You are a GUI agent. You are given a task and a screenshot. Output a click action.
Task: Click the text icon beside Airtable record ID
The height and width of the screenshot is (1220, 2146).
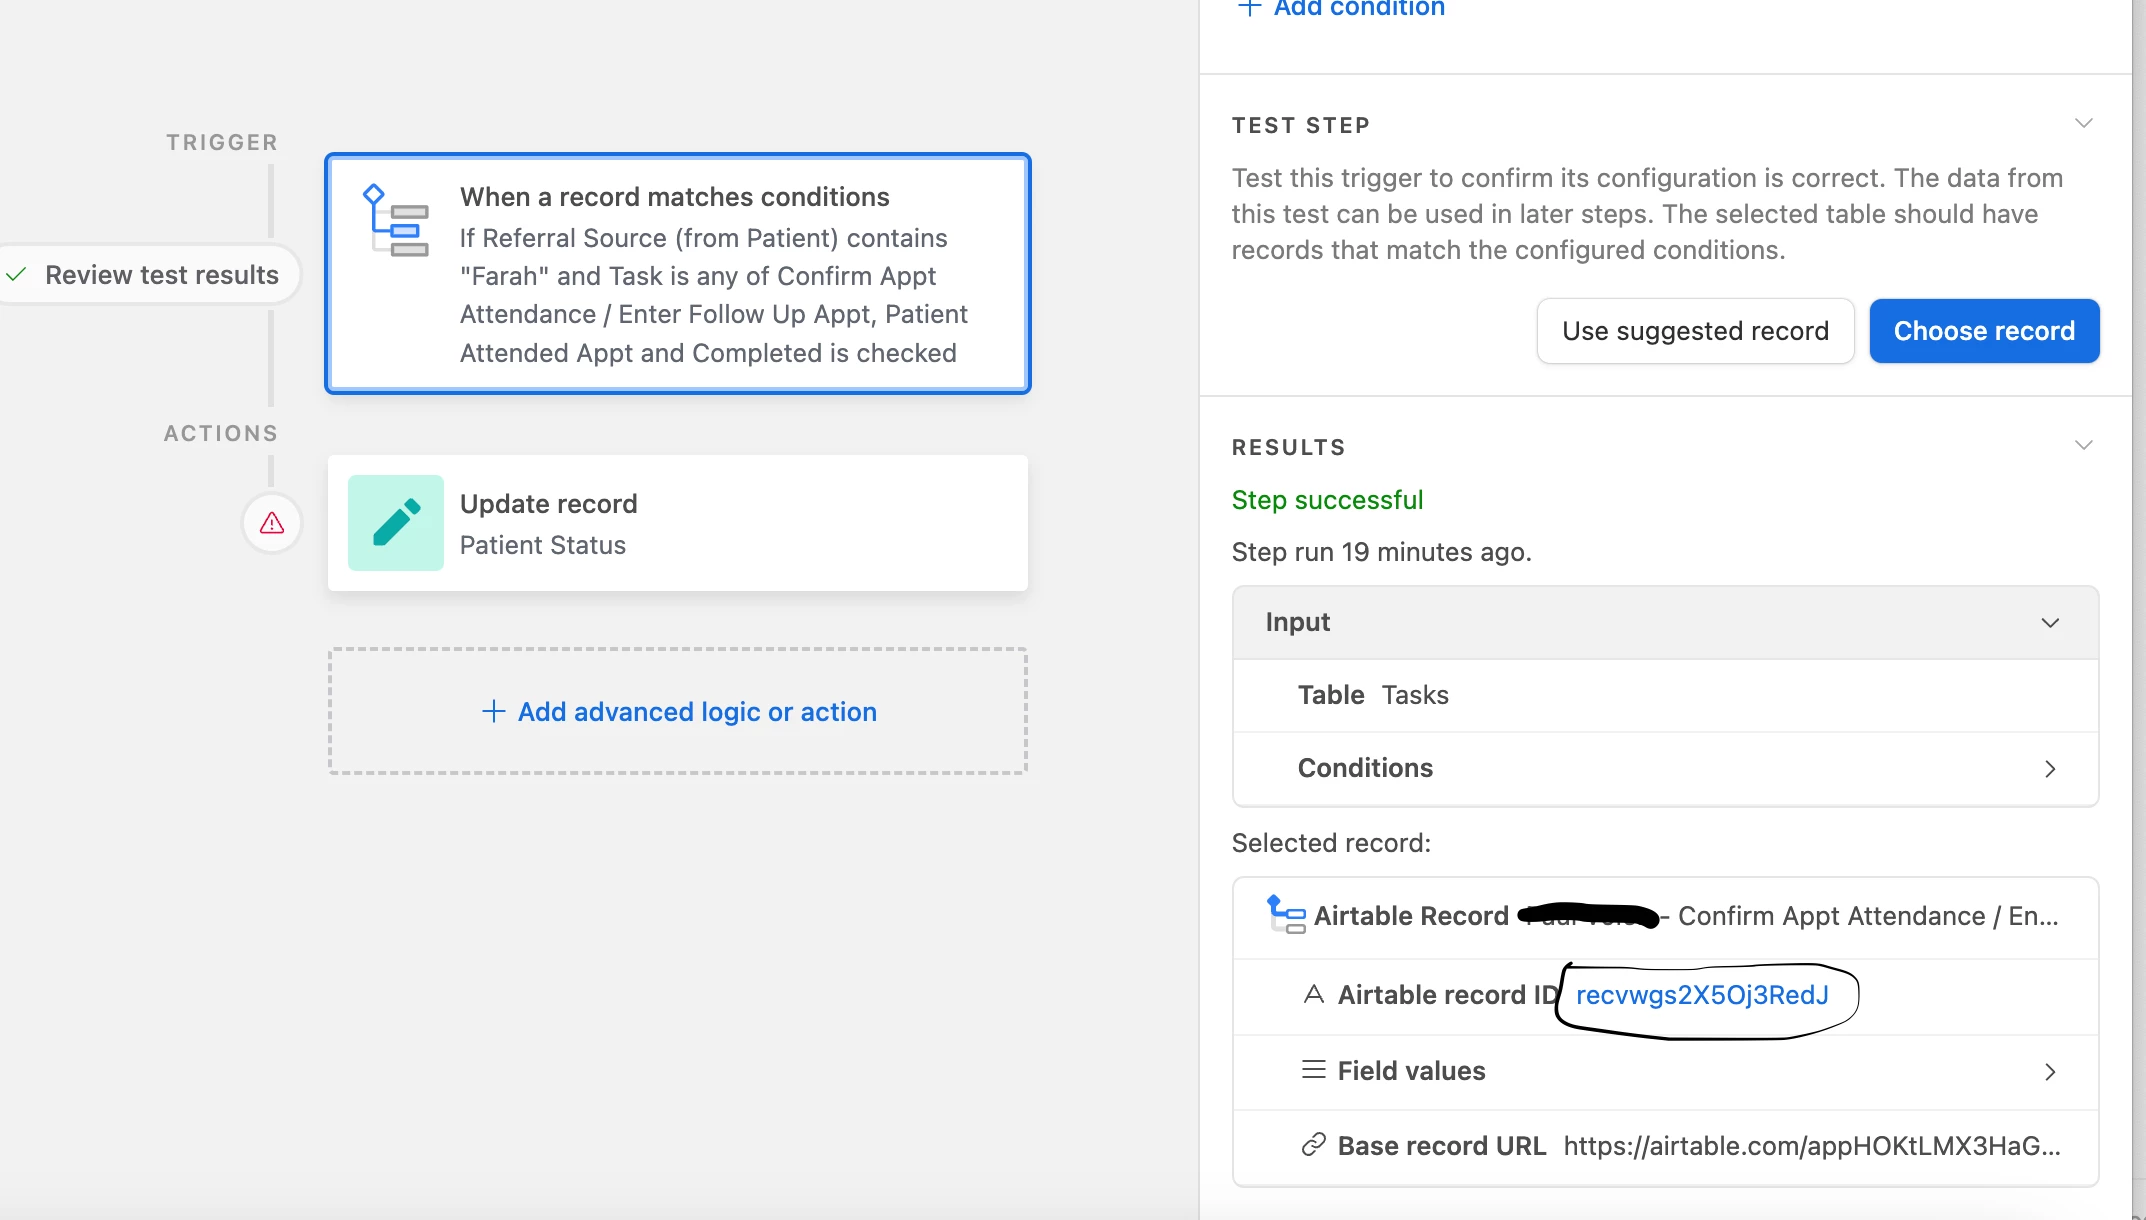point(1313,995)
